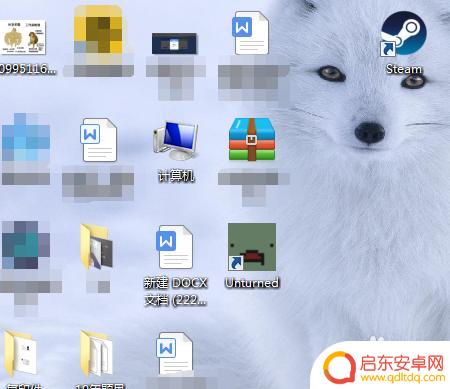This screenshot has width=450, height=389.
Task: Open the image thumbnail labeled 0995116...
Action: (22, 37)
